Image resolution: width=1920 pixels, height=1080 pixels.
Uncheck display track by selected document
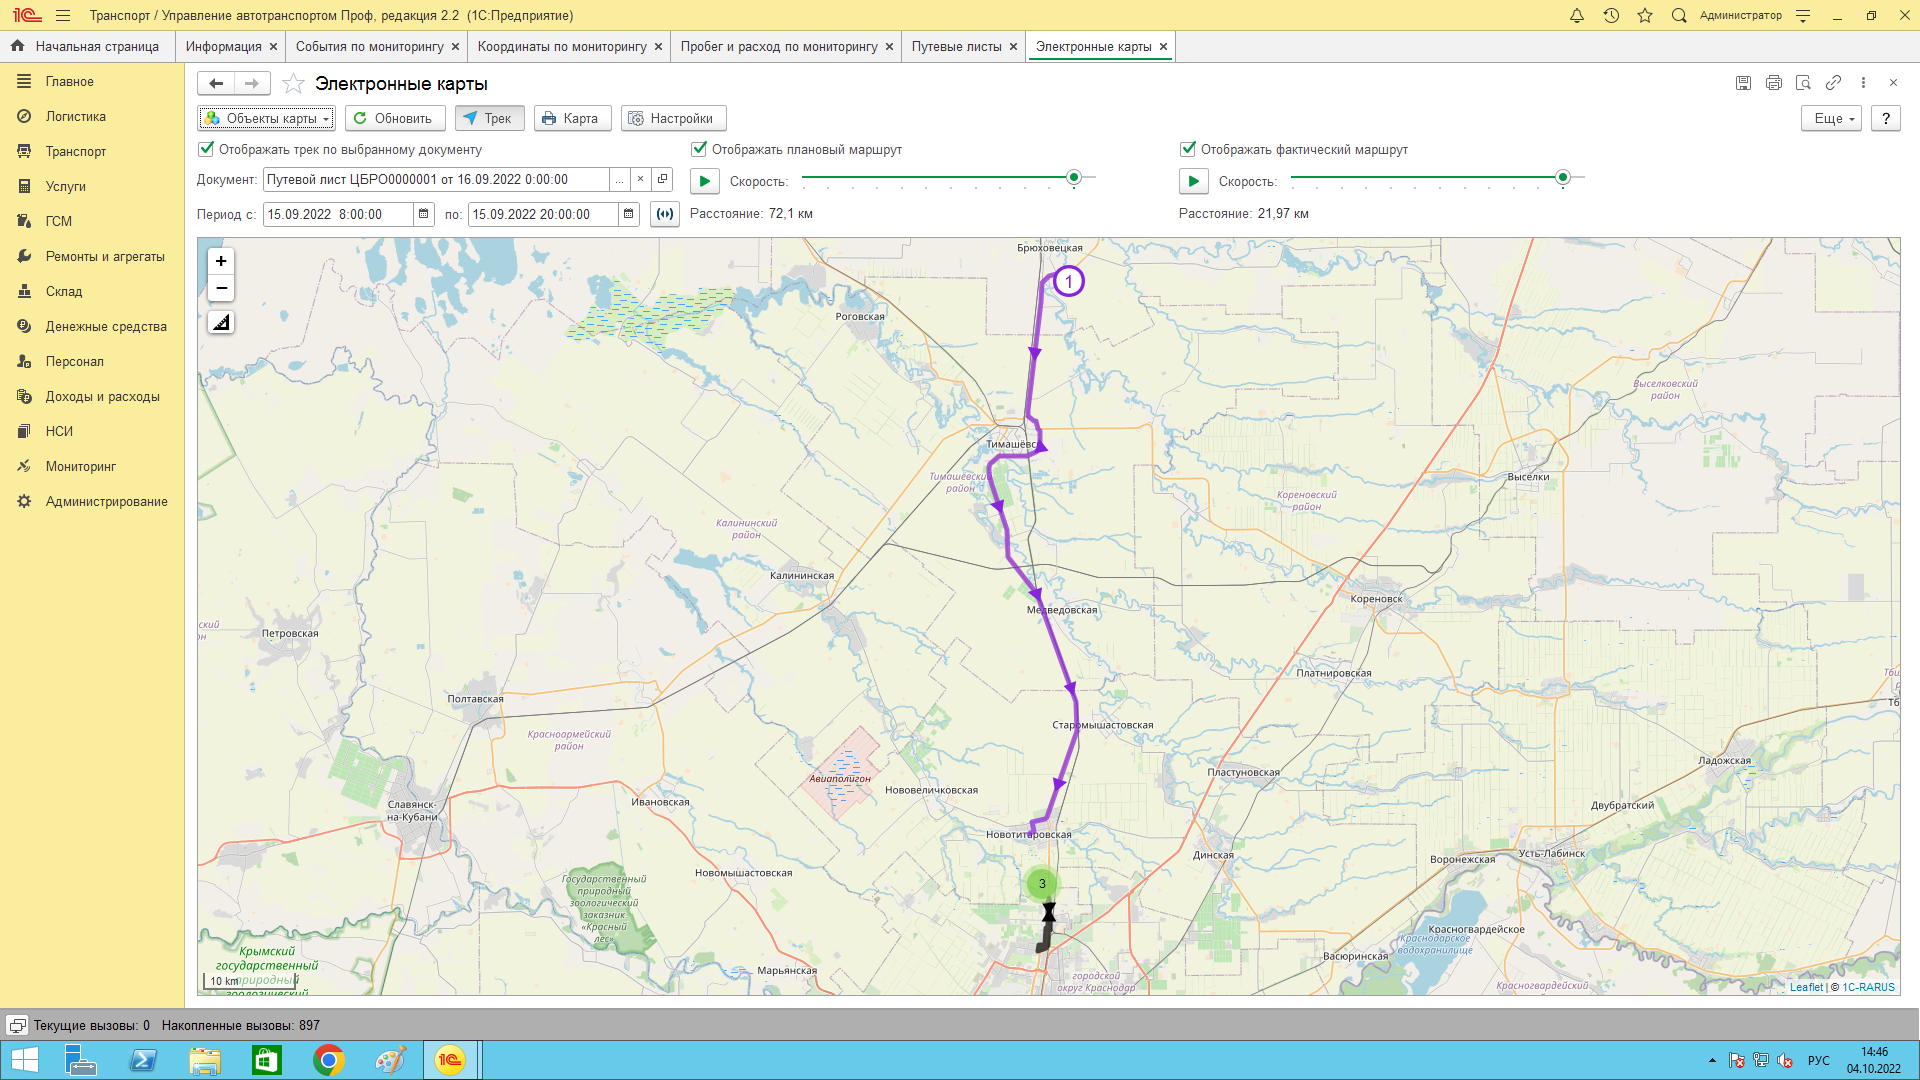[x=206, y=149]
